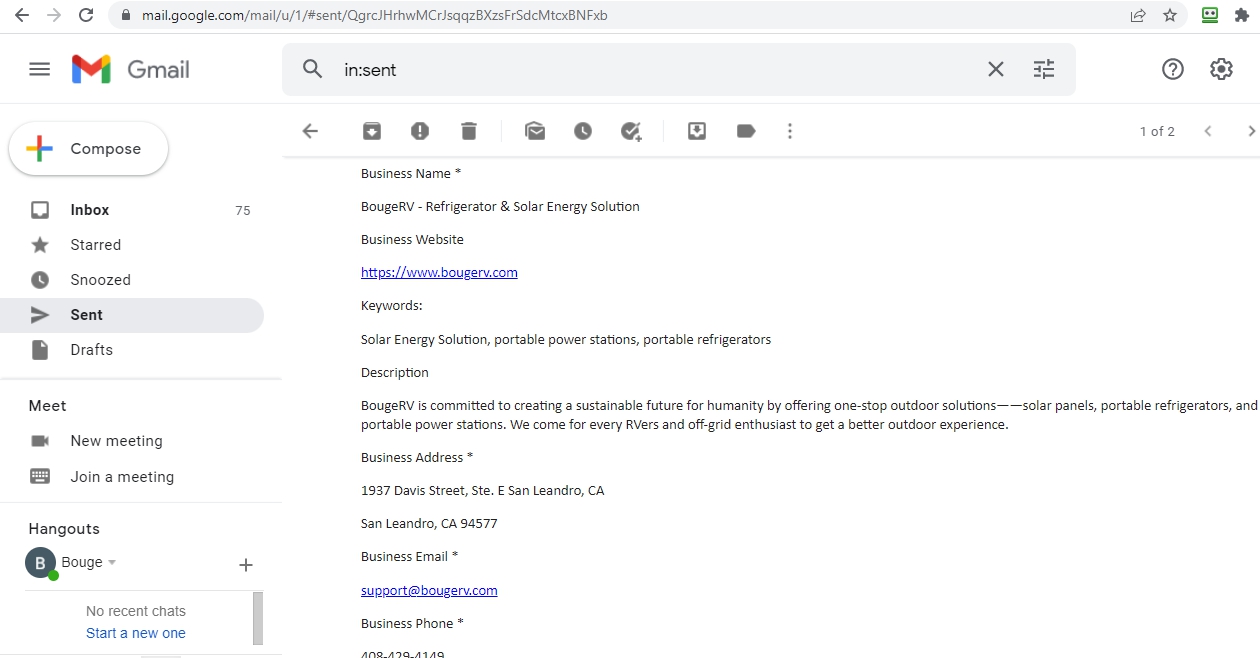Delete the open email
1260x658 pixels.
coord(469,131)
